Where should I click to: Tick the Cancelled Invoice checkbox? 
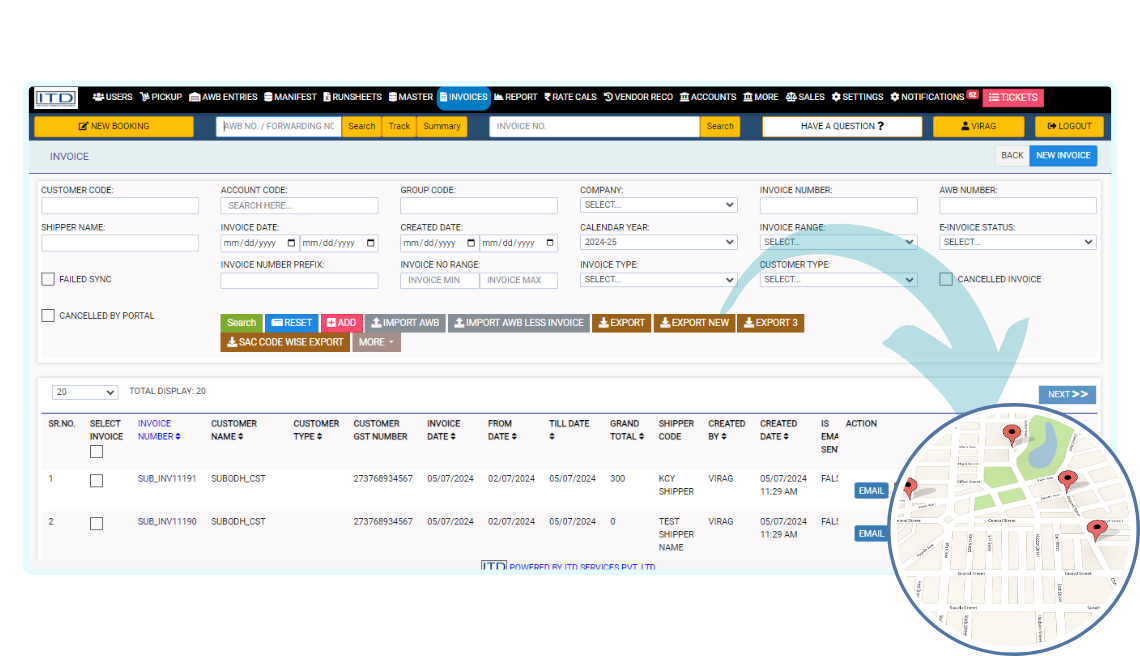[946, 279]
